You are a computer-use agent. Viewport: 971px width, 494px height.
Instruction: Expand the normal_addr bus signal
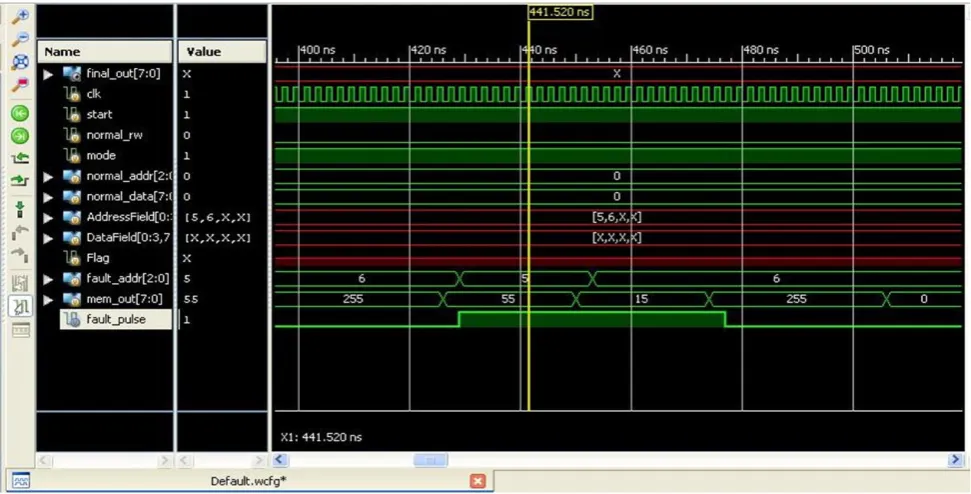[x=48, y=176]
